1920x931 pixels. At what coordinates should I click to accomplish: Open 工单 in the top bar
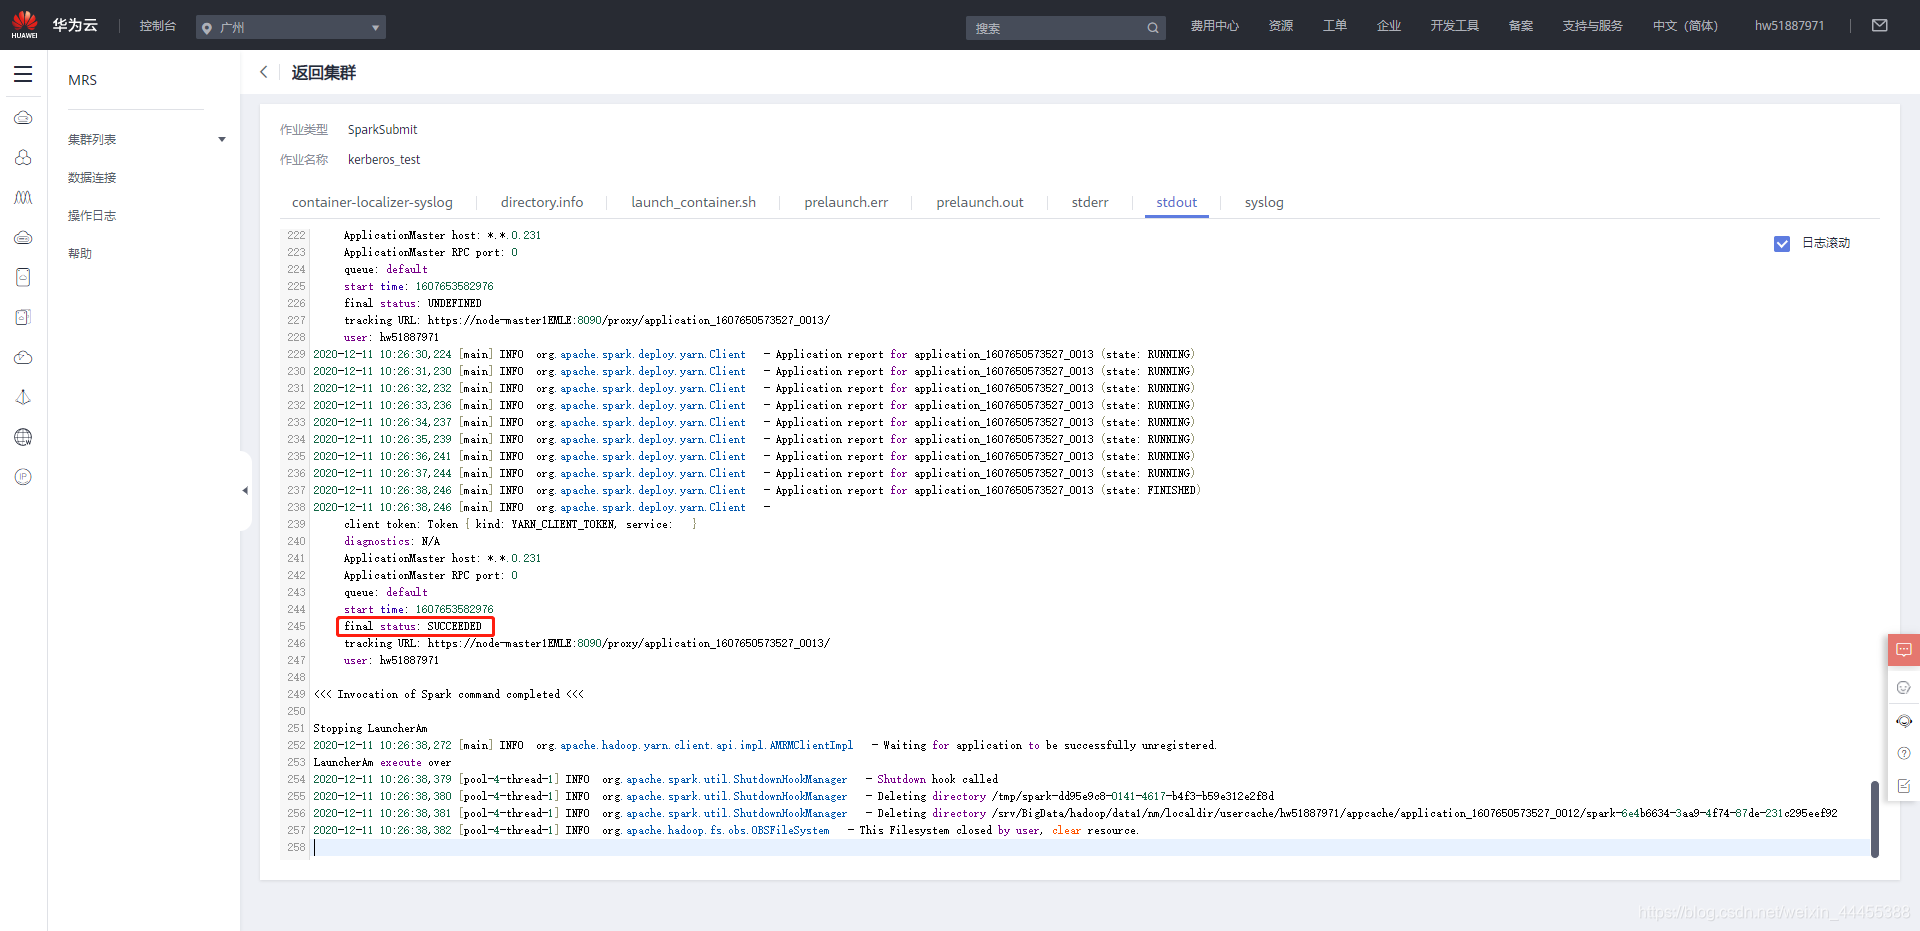(x=1335, y=26)
